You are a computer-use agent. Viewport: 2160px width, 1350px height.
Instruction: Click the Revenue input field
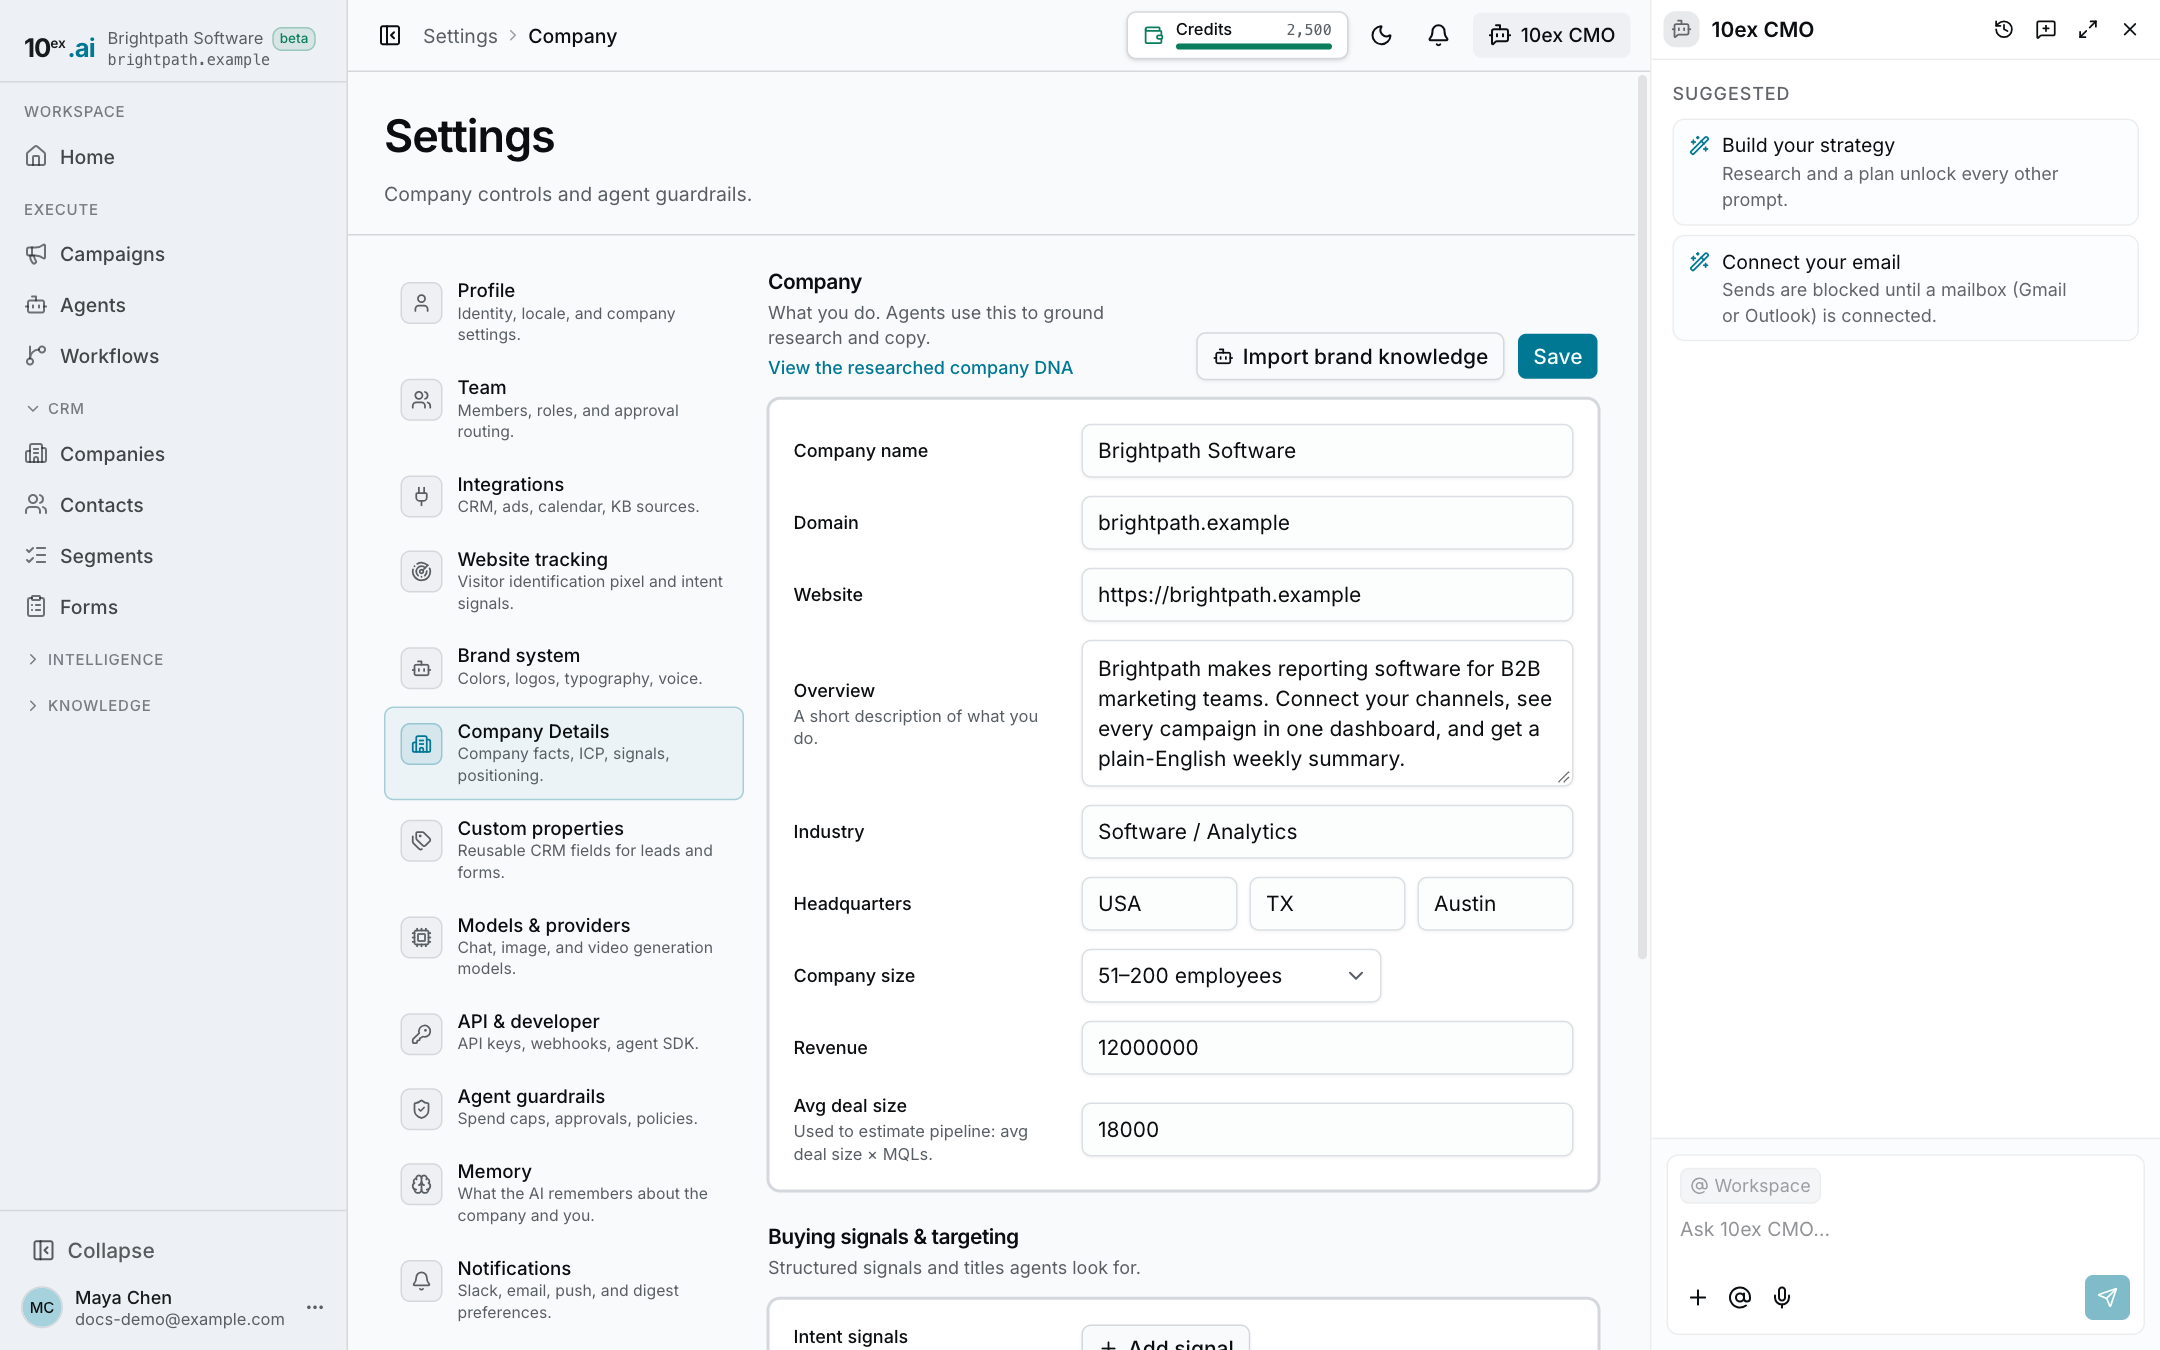(x=1326, y=1048)
